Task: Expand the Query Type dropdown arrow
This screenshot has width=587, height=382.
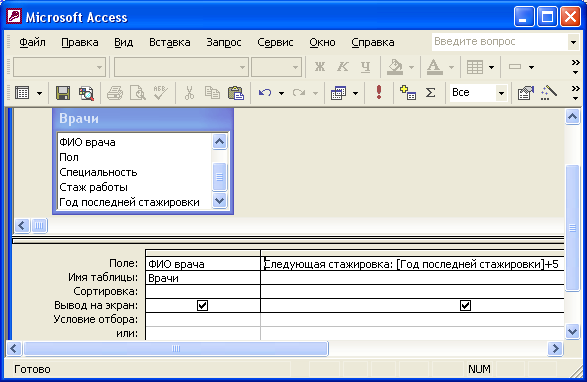Action: pyautogui.click(x=355, y=93)
